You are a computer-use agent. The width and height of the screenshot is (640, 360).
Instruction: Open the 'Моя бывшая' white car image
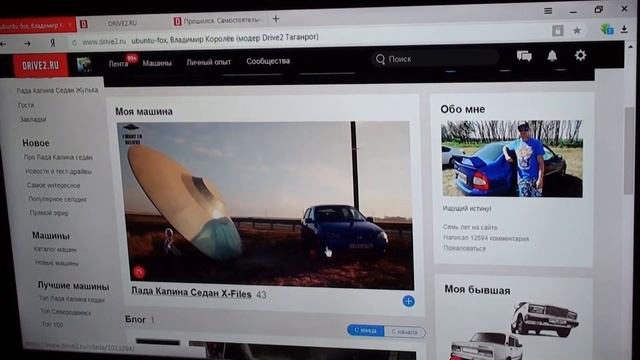[514, 331]
